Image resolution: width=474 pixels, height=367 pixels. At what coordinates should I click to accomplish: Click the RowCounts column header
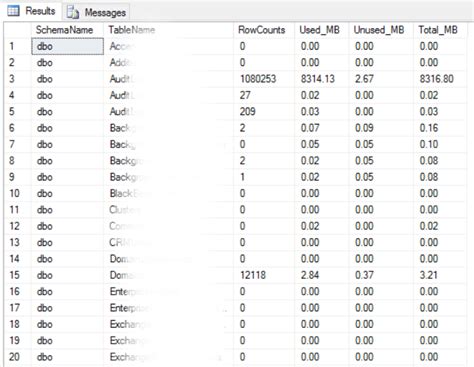(x=264, y=30)
